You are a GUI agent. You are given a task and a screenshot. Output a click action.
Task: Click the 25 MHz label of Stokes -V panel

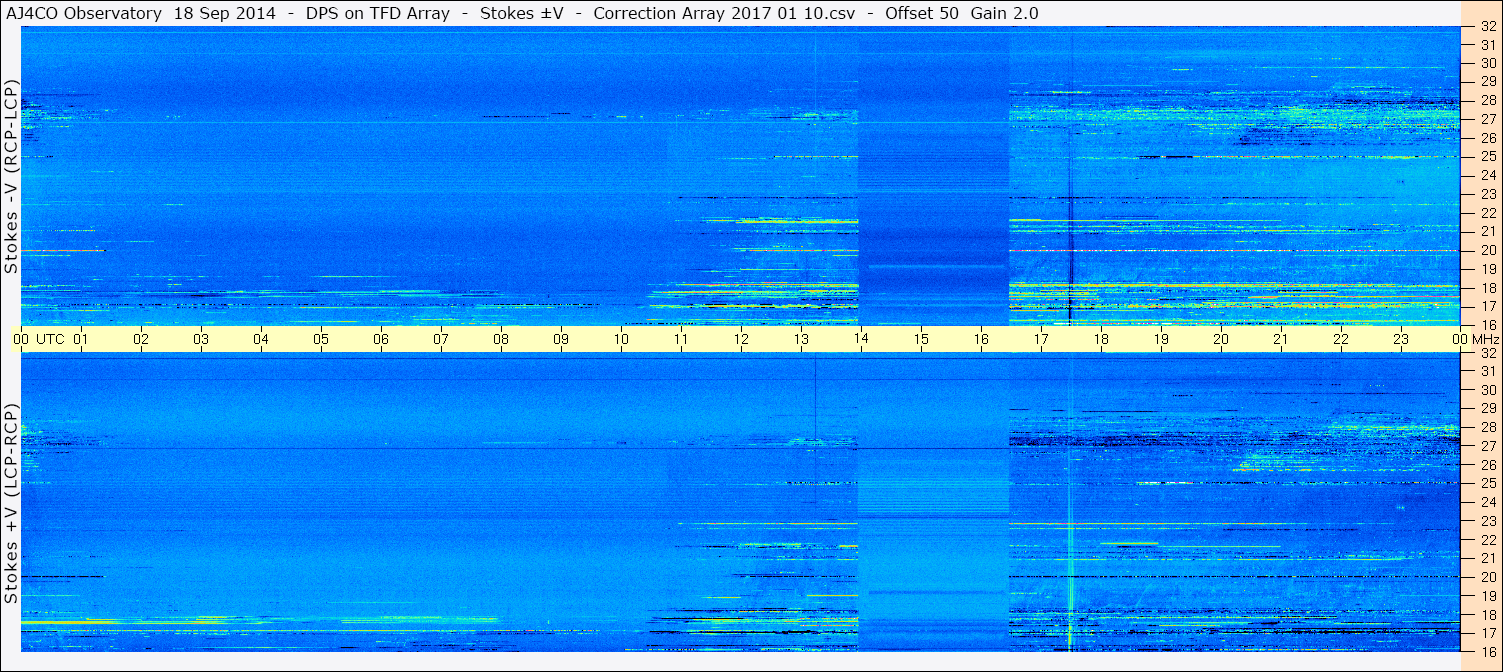(x=1488, y=156)
